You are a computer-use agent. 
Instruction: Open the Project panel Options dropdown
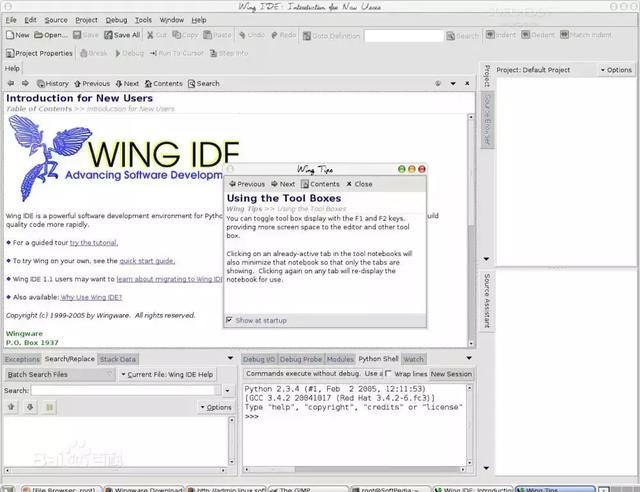pos(616,70)
